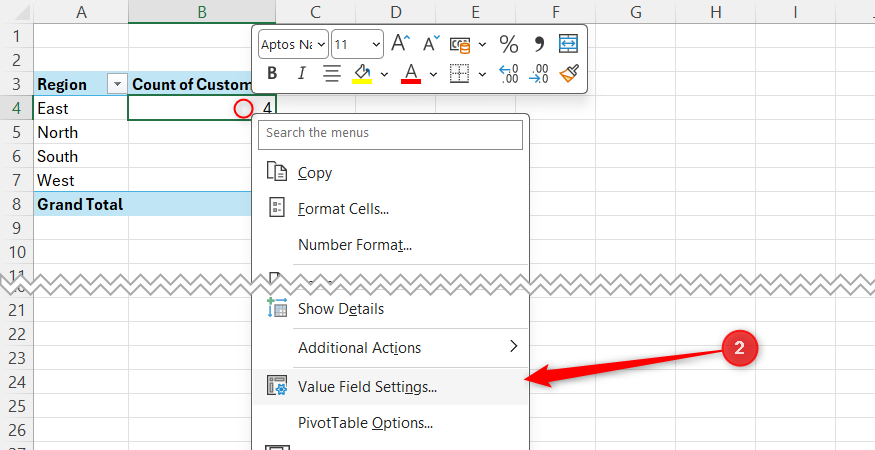The height and width of the screenshot is (450, 875).
Task: Choose Show Details menu entry
Action: coord(390,309)
